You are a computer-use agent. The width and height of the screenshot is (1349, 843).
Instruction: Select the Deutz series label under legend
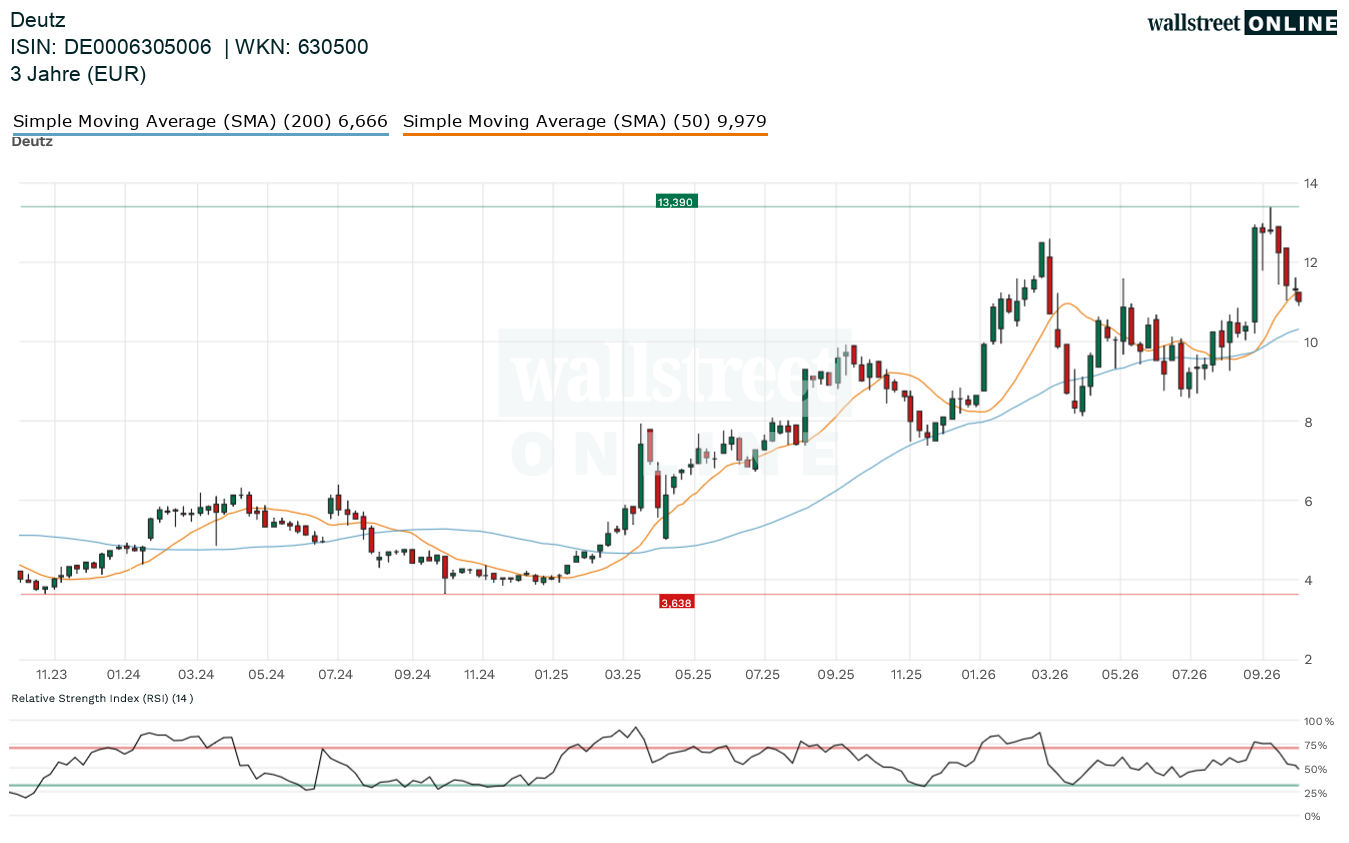(x=32, y=141)
